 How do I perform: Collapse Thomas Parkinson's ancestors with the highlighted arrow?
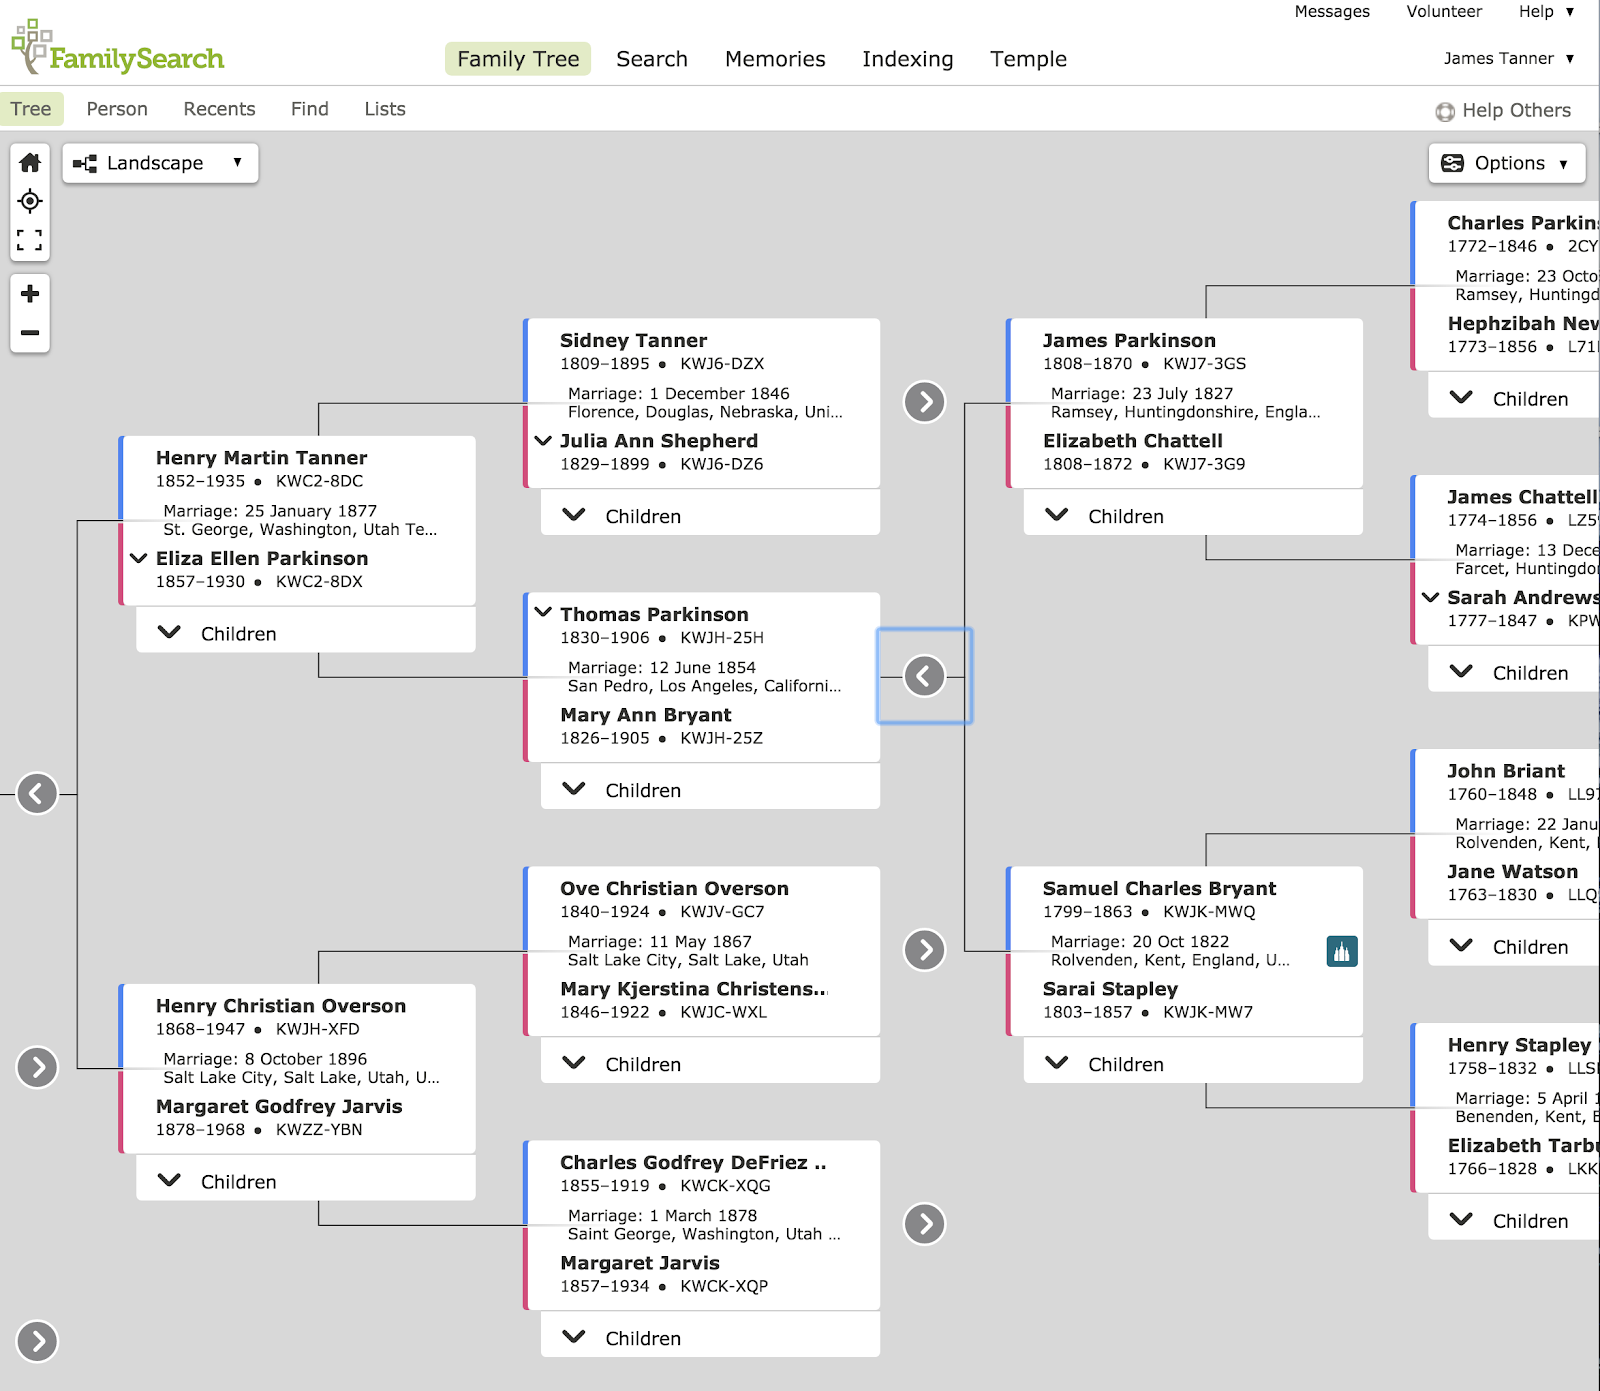click(x=924, y=675)
